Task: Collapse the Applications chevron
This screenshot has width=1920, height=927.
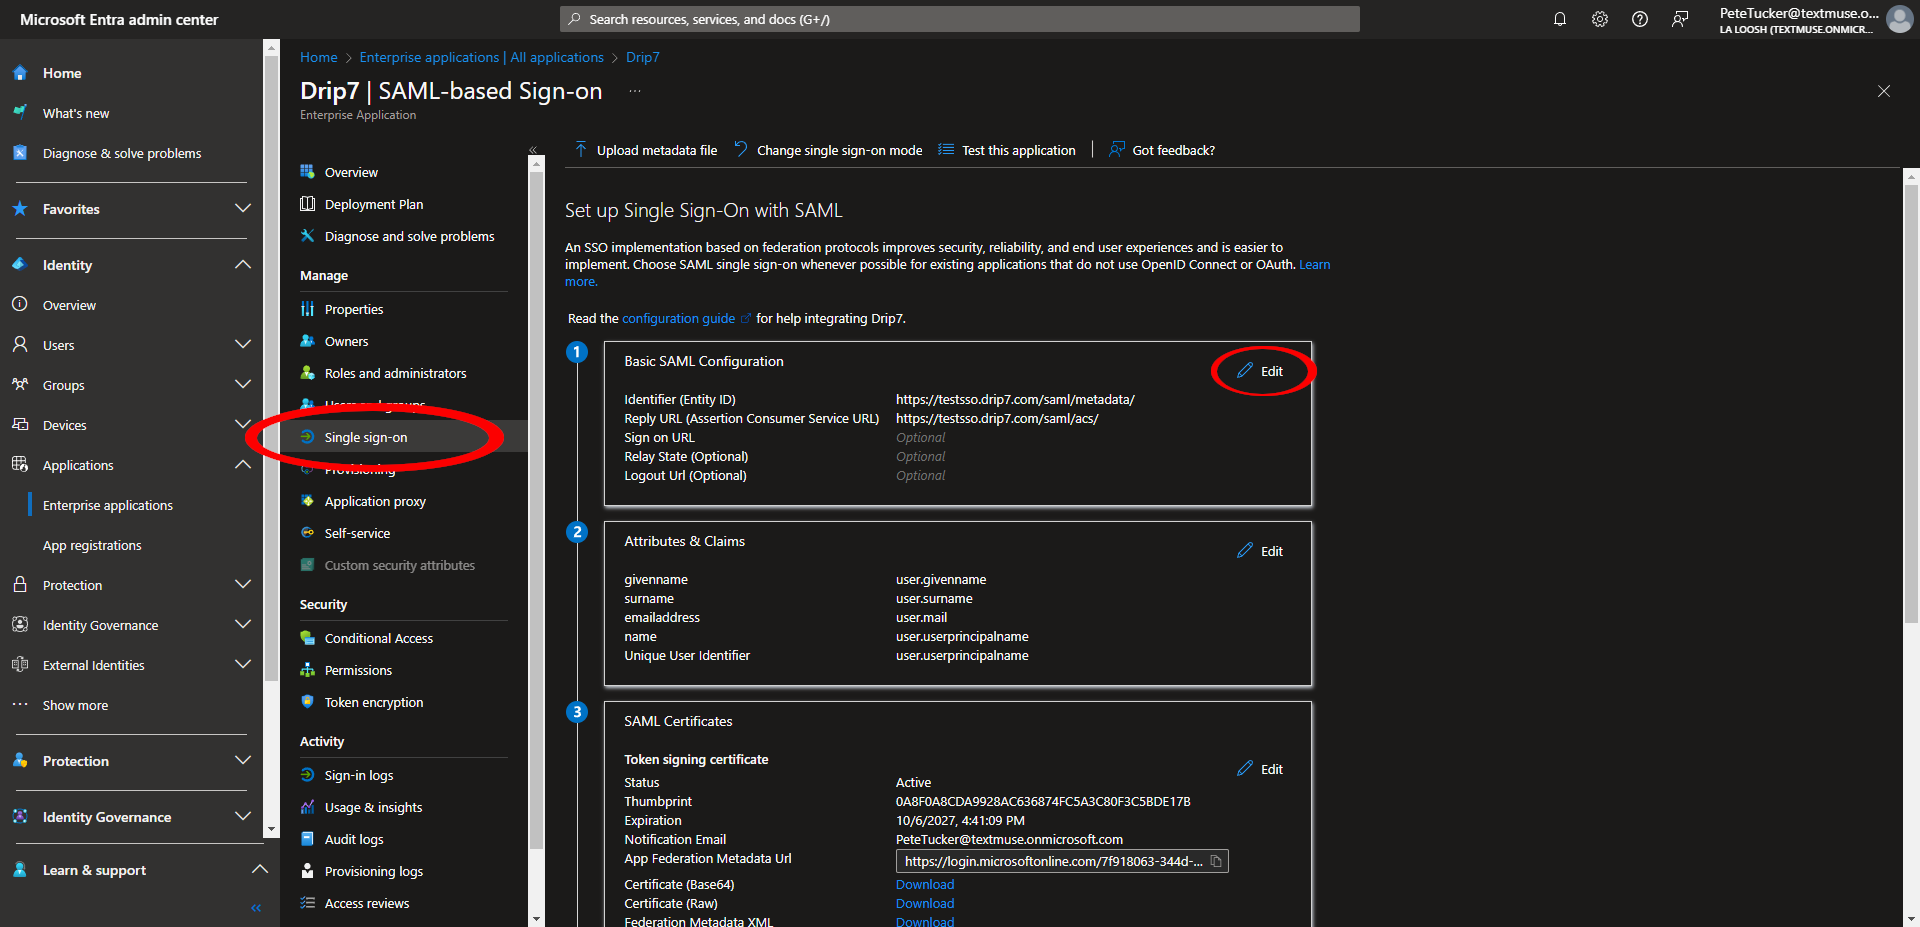Action: coord(242,464)
